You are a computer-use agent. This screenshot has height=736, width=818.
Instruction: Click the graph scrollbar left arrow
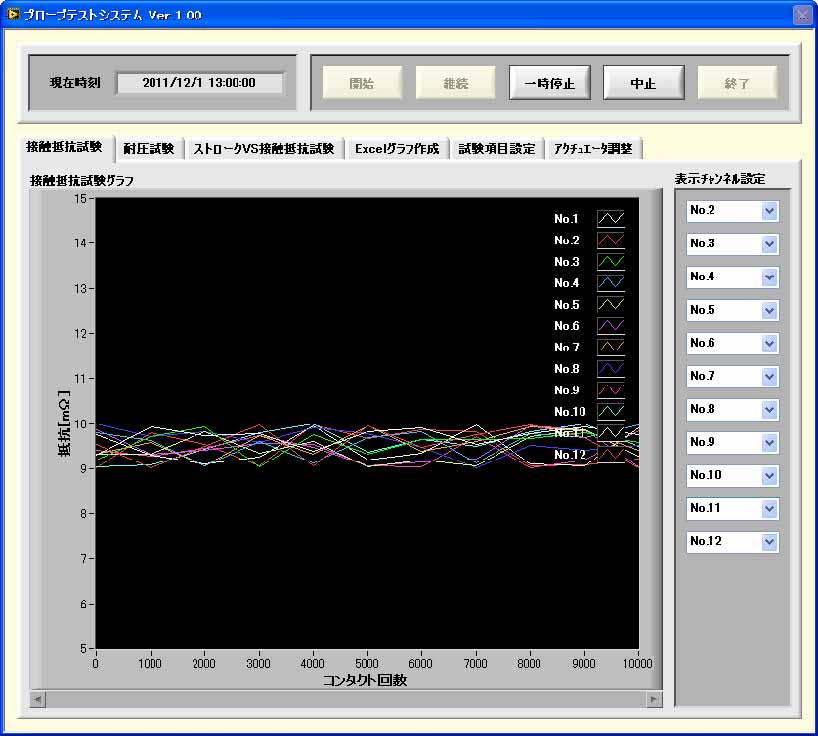pyautogui.click(x=38, y=699)
